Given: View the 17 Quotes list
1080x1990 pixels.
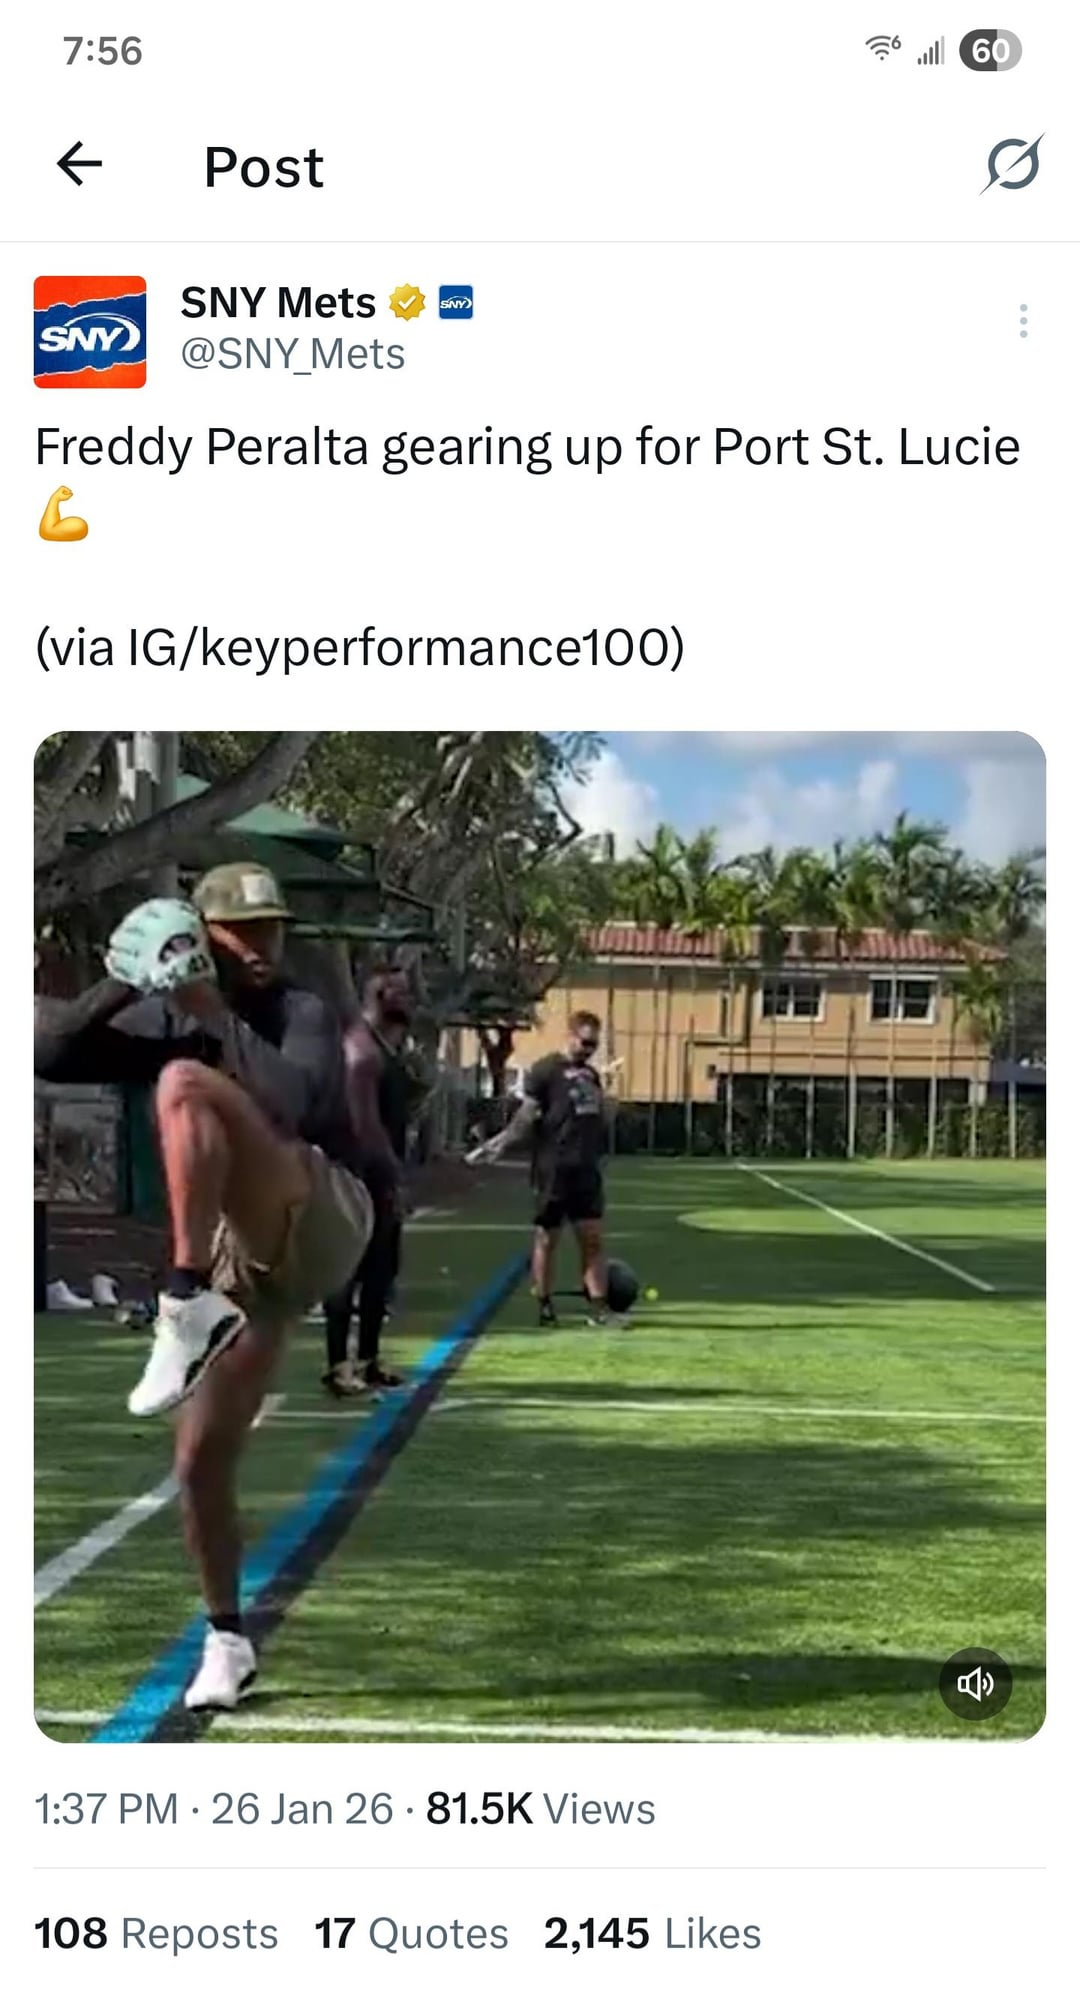Looking at the screenshot, I should [411, 1933].
